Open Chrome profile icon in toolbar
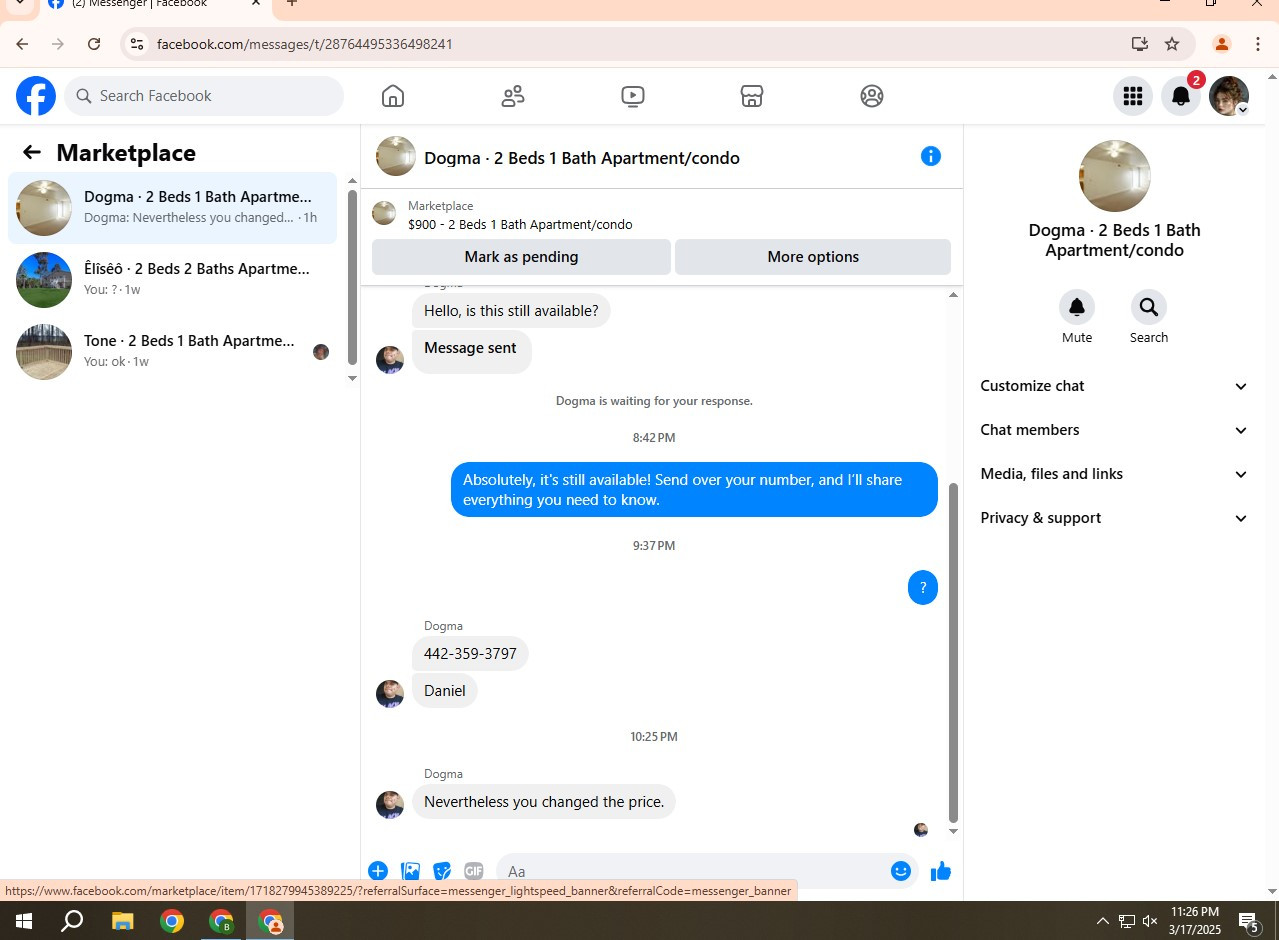 click(x=1221, y=44)
